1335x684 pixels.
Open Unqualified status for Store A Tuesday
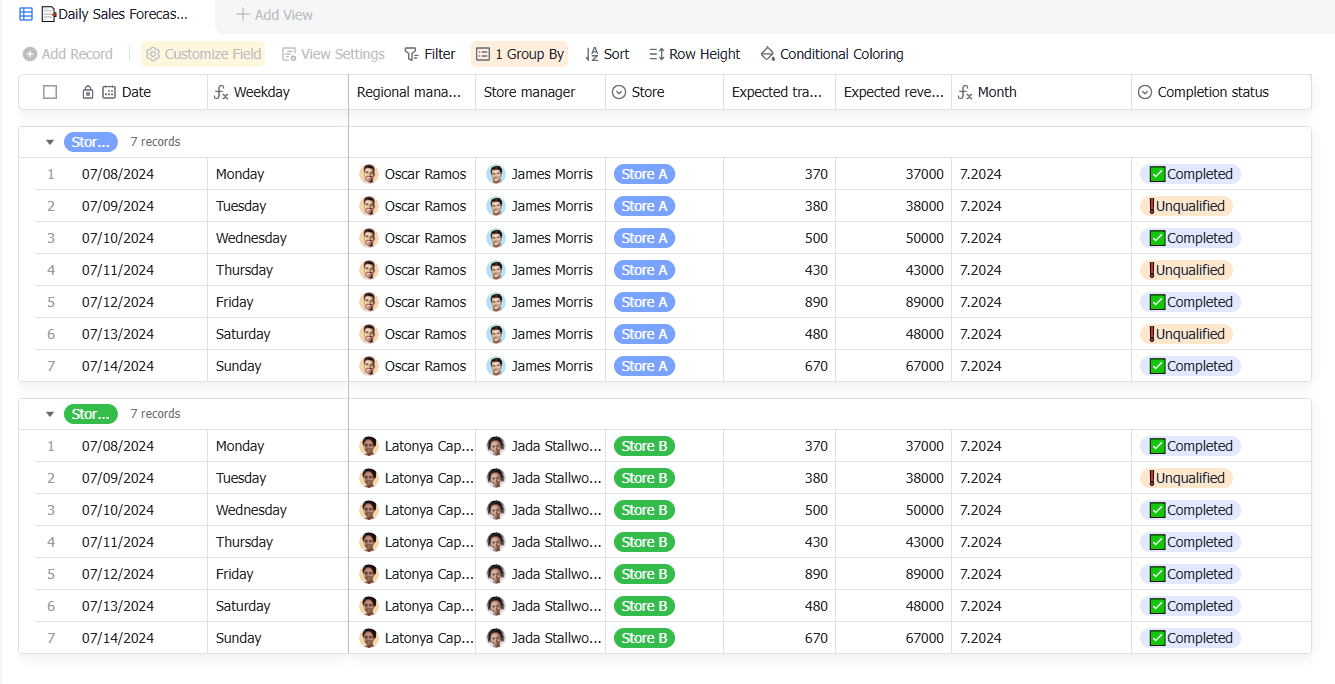(x=1186, y=206)
